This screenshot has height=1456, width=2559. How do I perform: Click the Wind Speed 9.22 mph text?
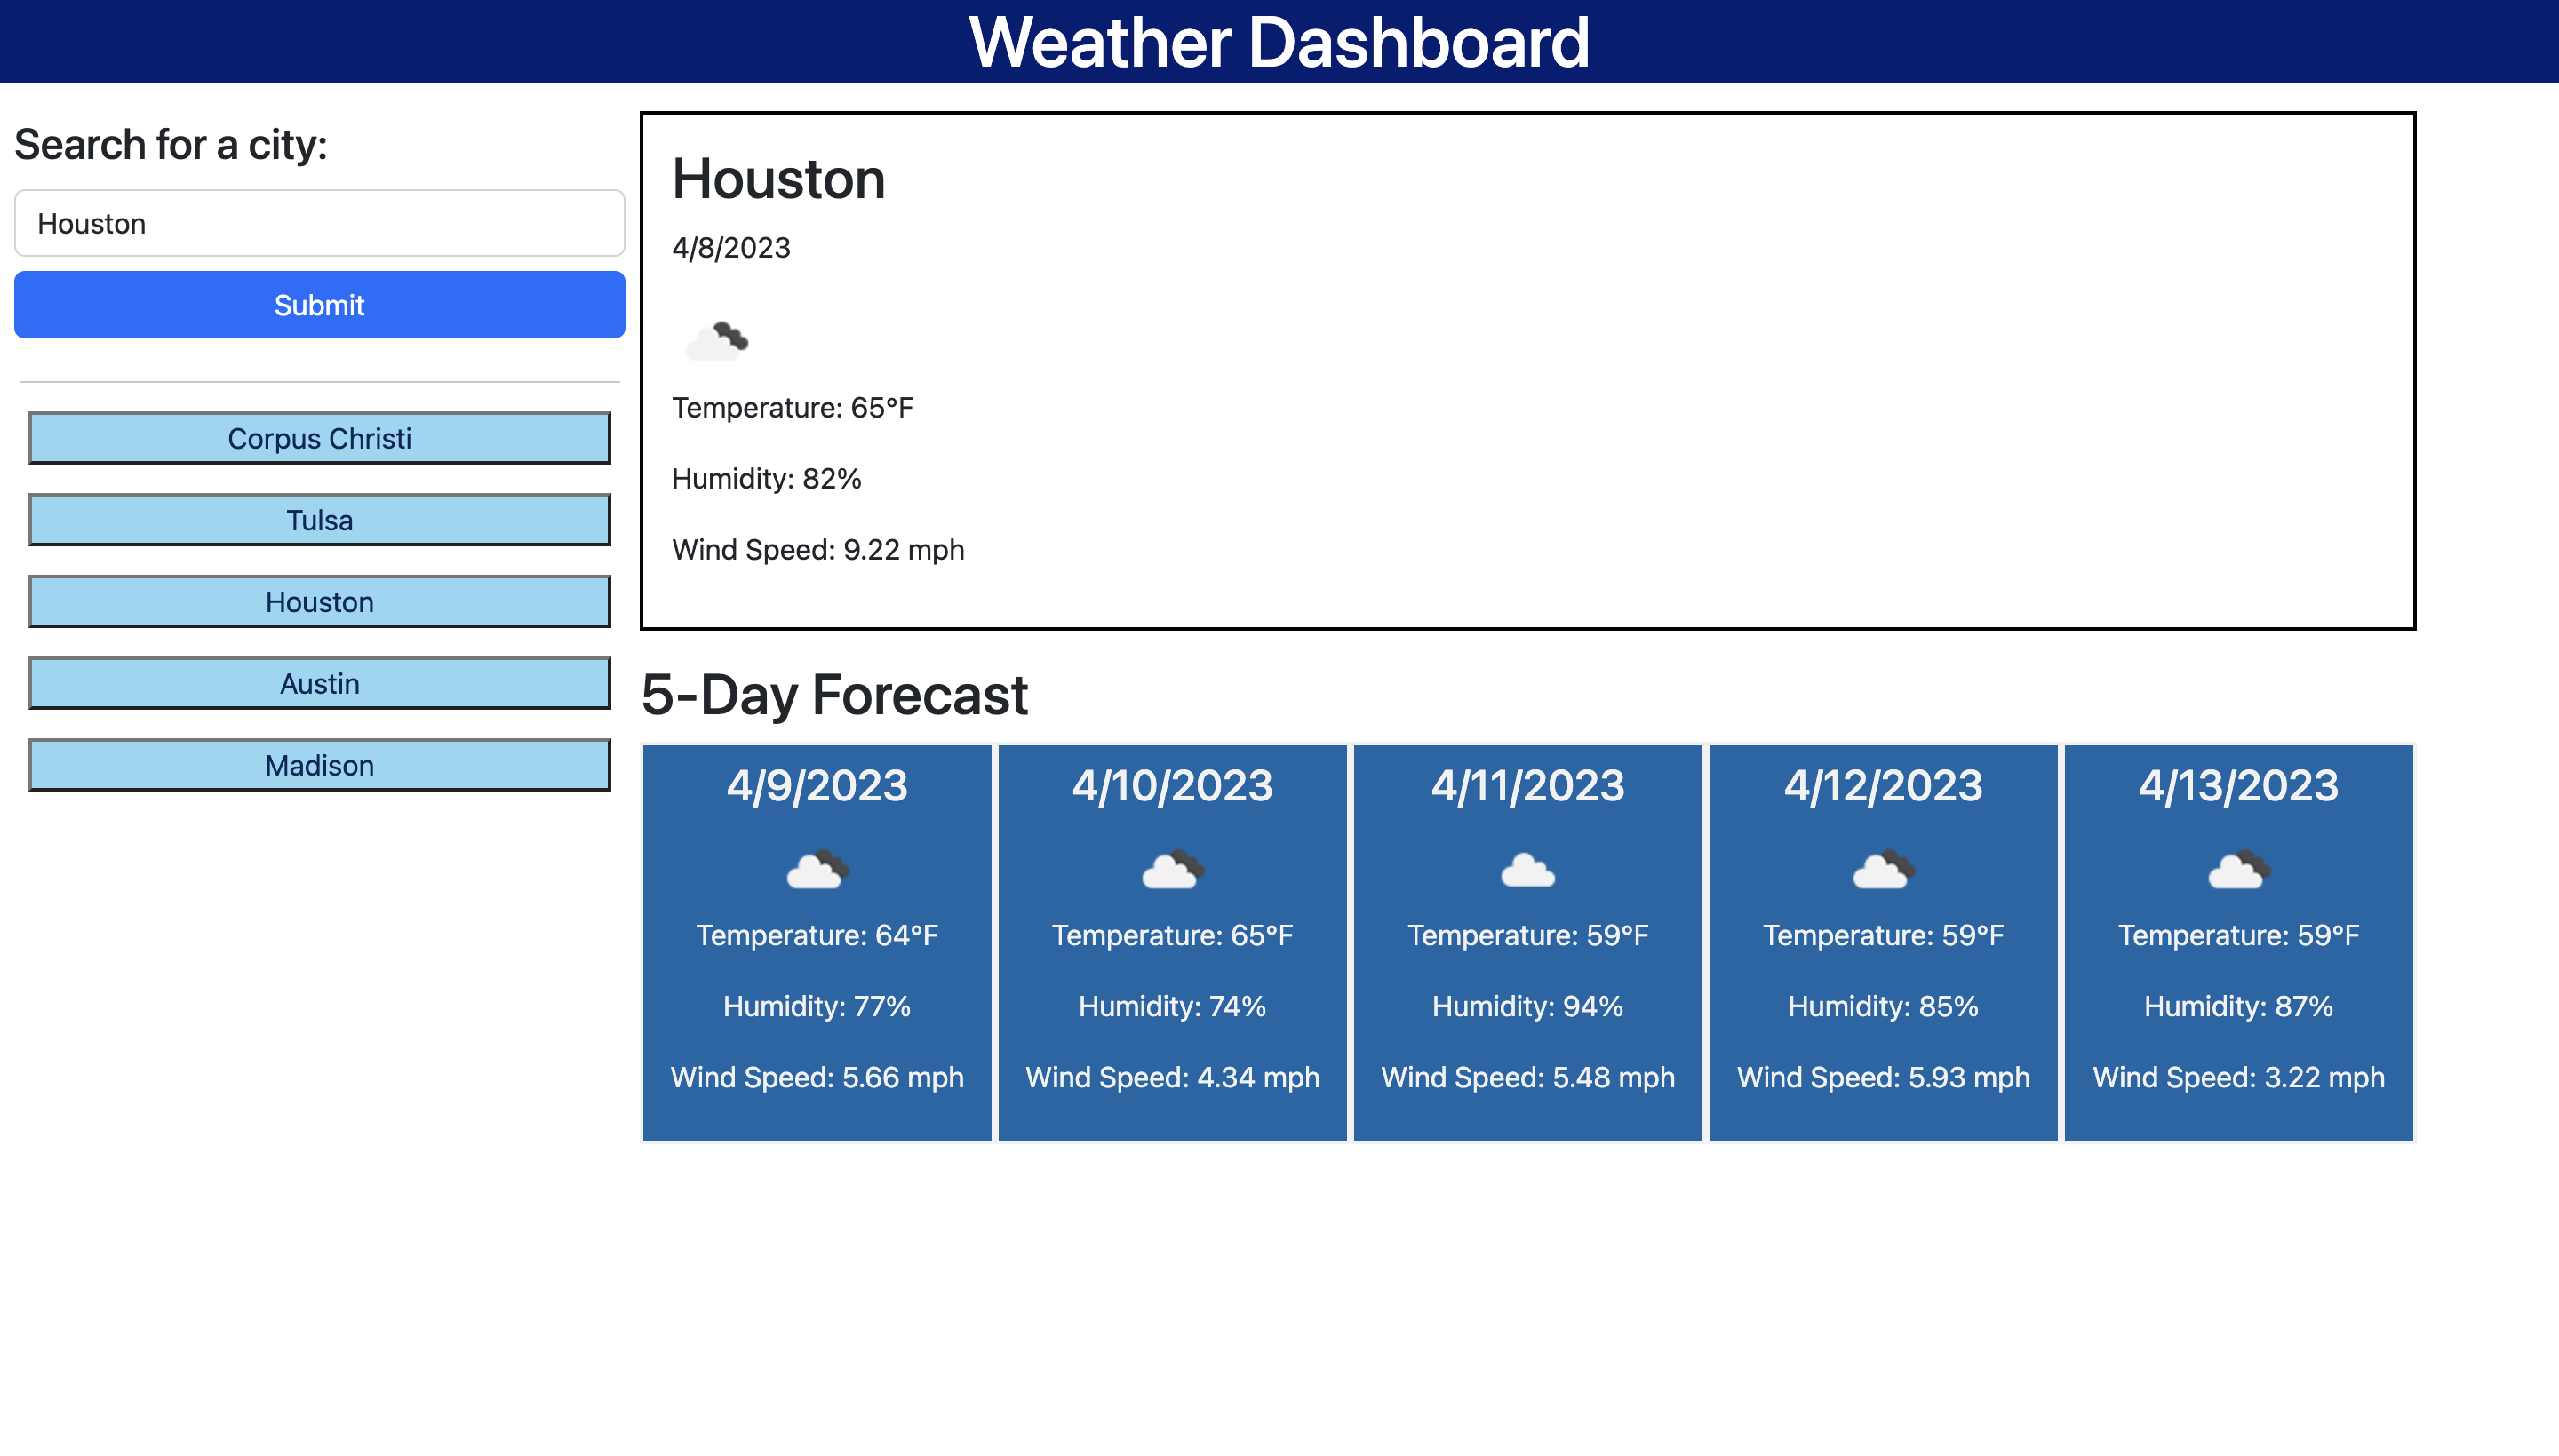(x=817, y=550)
